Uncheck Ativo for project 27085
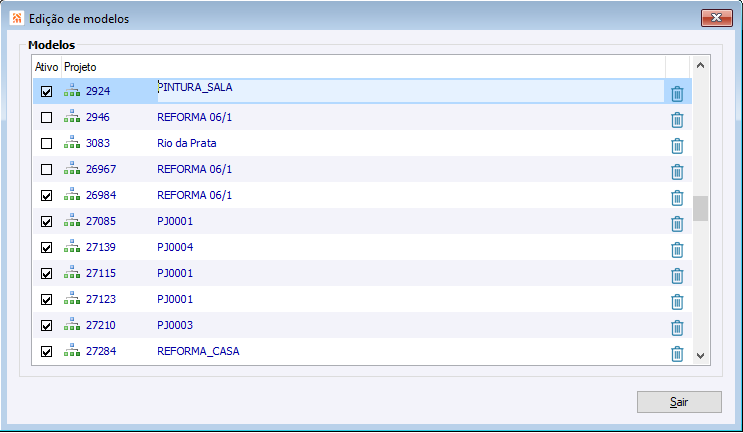The image size is (743, 433). [x=46, y=221]
